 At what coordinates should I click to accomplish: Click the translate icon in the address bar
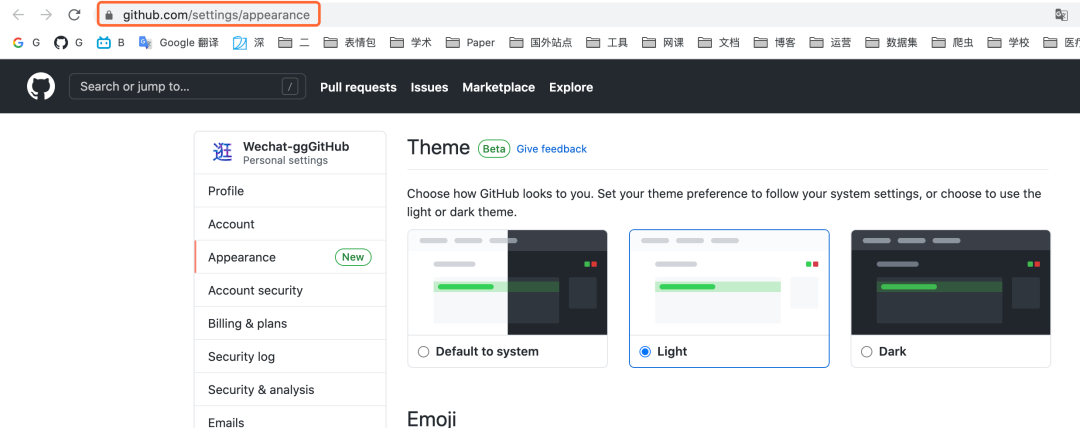(x=1061, y=14)
